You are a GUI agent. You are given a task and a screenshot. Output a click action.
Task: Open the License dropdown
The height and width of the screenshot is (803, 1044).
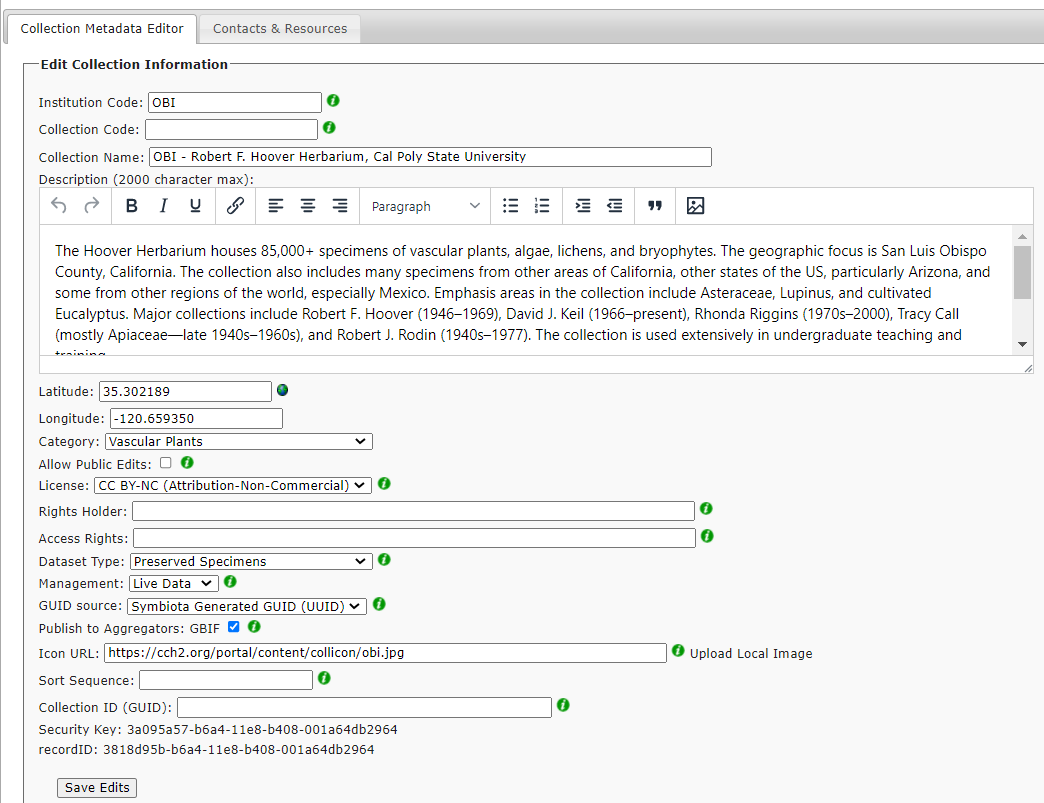click(232, 485)
